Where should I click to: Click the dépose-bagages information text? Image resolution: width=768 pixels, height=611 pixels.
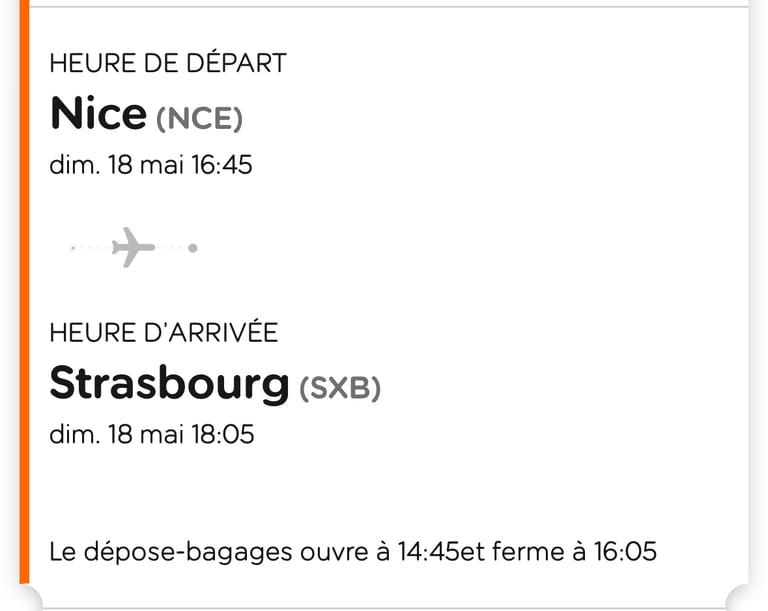[353, 552]
